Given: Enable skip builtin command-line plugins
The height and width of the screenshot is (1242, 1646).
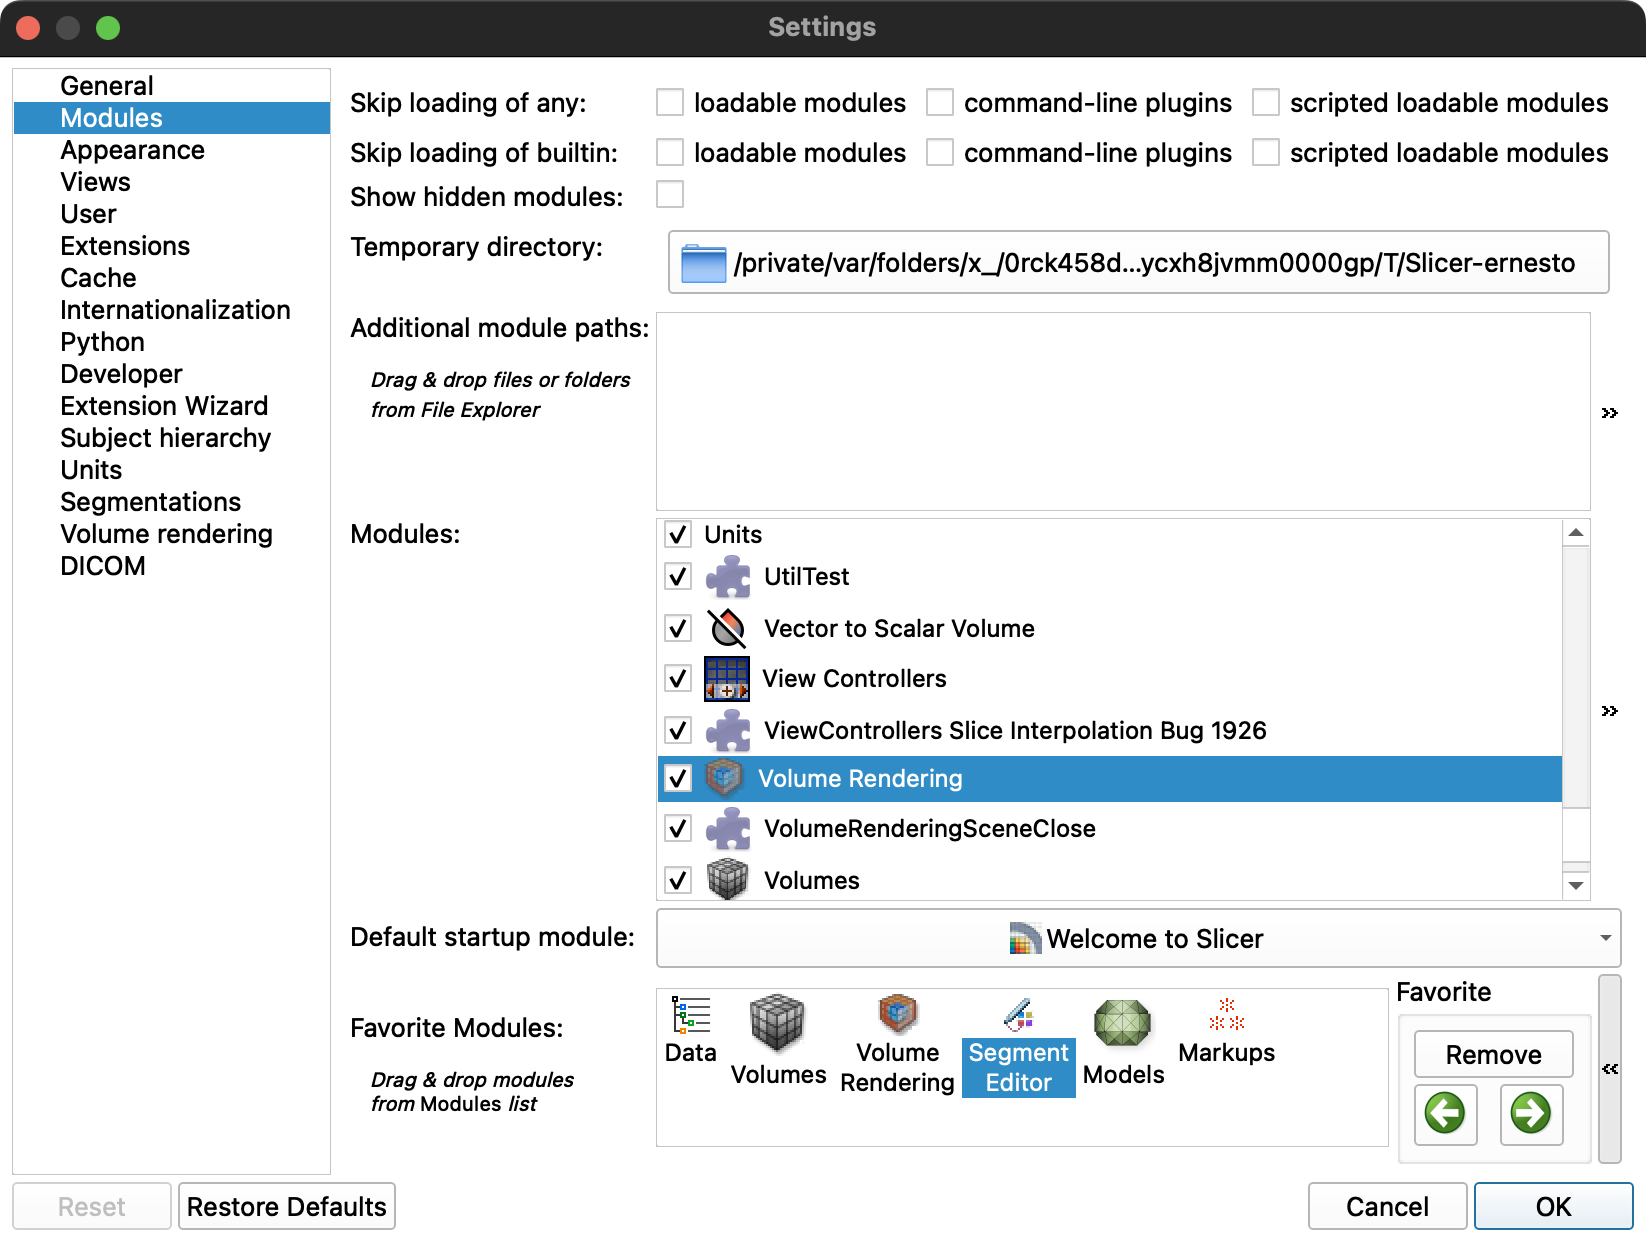Looking at the screenshot, I should 940,152.
